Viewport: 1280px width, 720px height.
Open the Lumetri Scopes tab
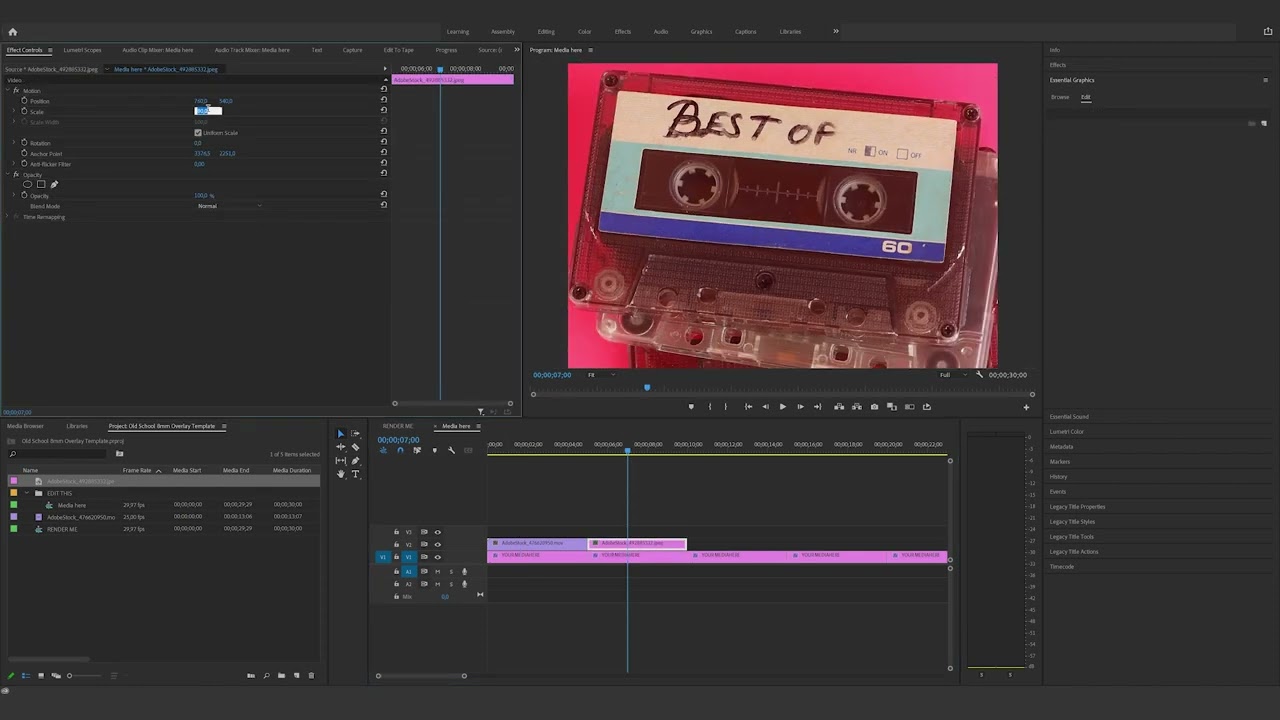click(x=82, y=50)
